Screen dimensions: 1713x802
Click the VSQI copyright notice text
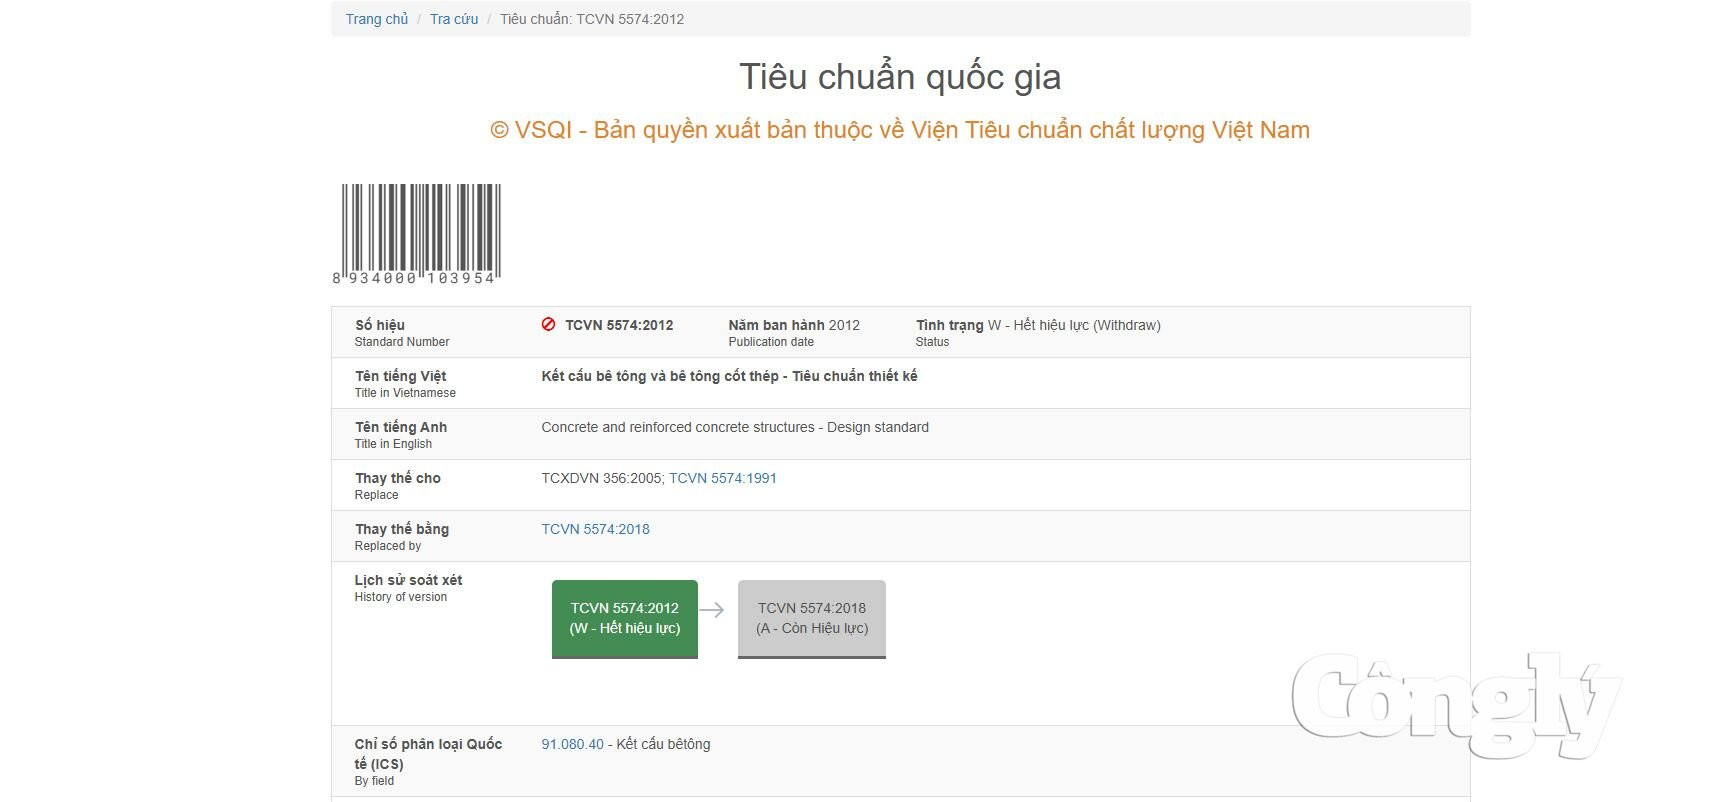(x=900, y=130)
